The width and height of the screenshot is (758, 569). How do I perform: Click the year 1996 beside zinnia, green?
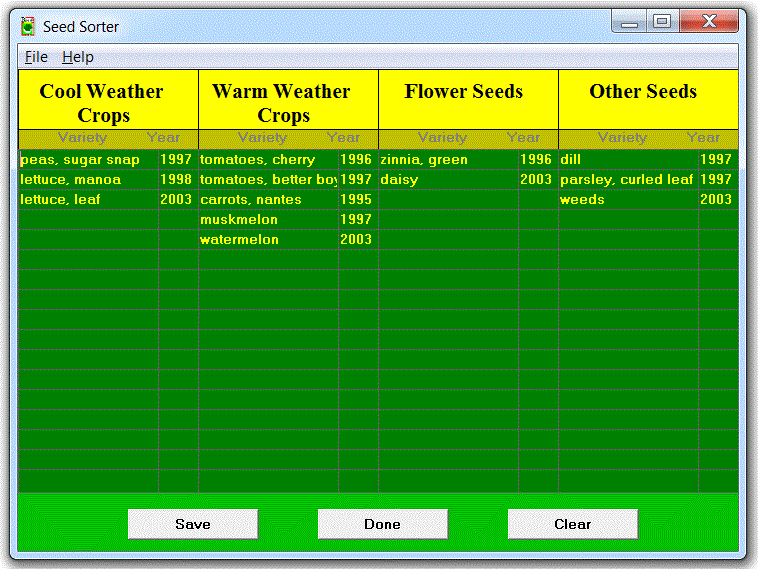pos(538,160)
